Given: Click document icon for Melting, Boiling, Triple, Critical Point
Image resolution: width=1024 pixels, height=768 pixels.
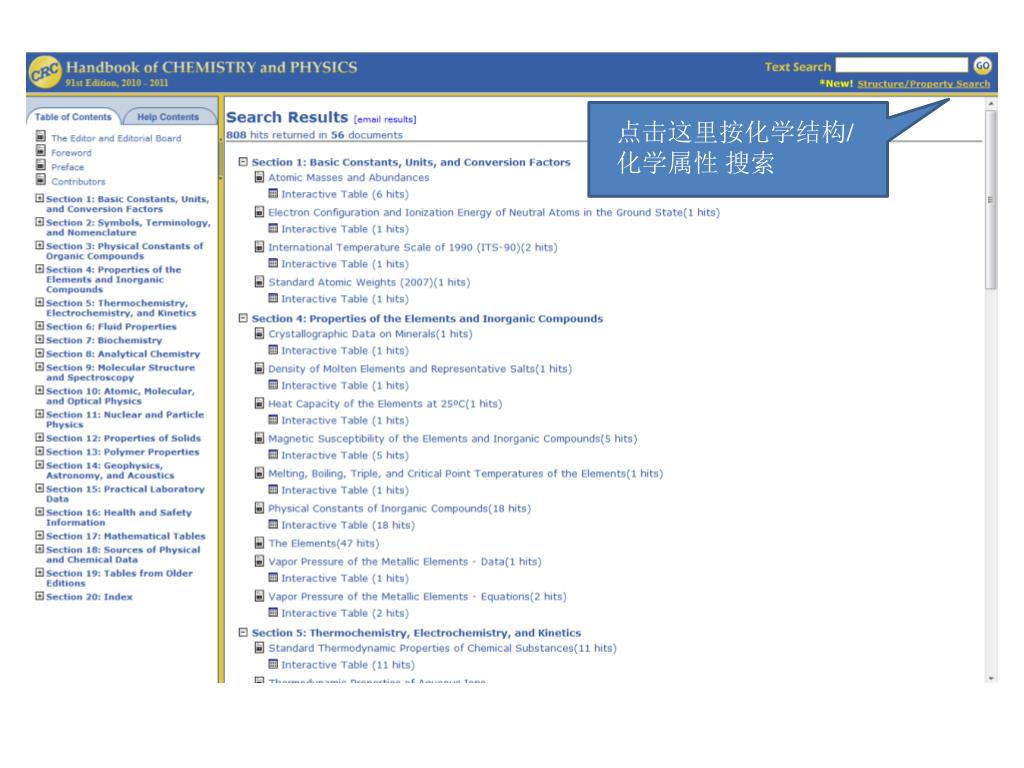Looking at the screenshot, I should 259,473.
